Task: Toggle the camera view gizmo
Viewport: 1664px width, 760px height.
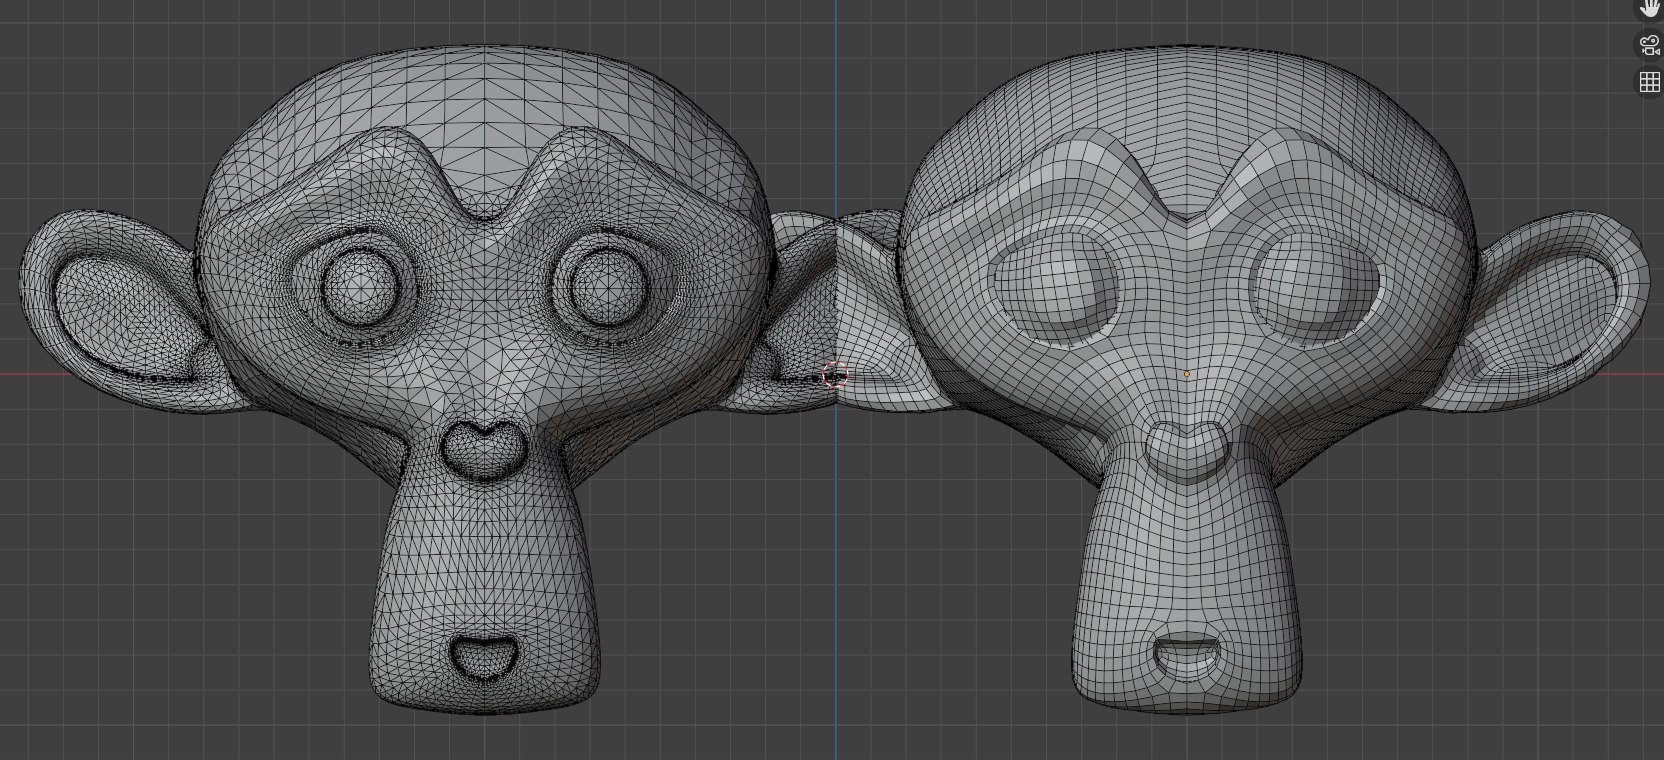Action: click(x=1650, y=45)
